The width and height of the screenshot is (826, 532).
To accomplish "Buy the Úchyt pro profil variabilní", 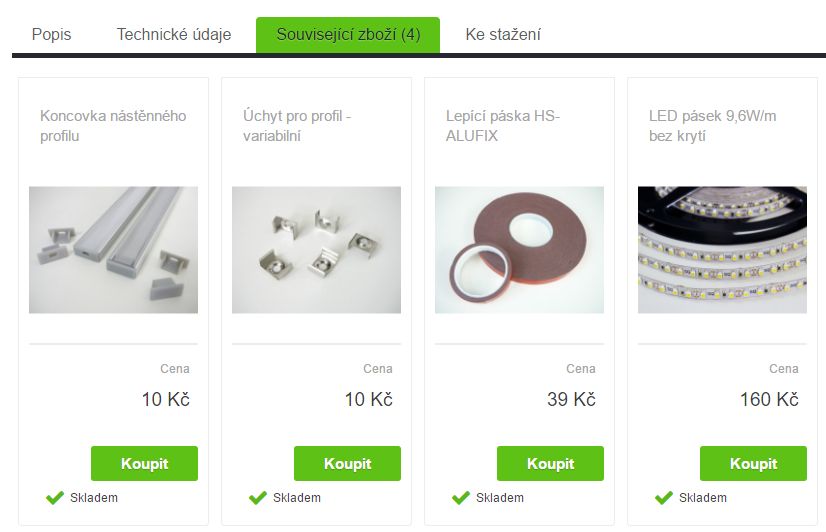I will pos(347,463).
